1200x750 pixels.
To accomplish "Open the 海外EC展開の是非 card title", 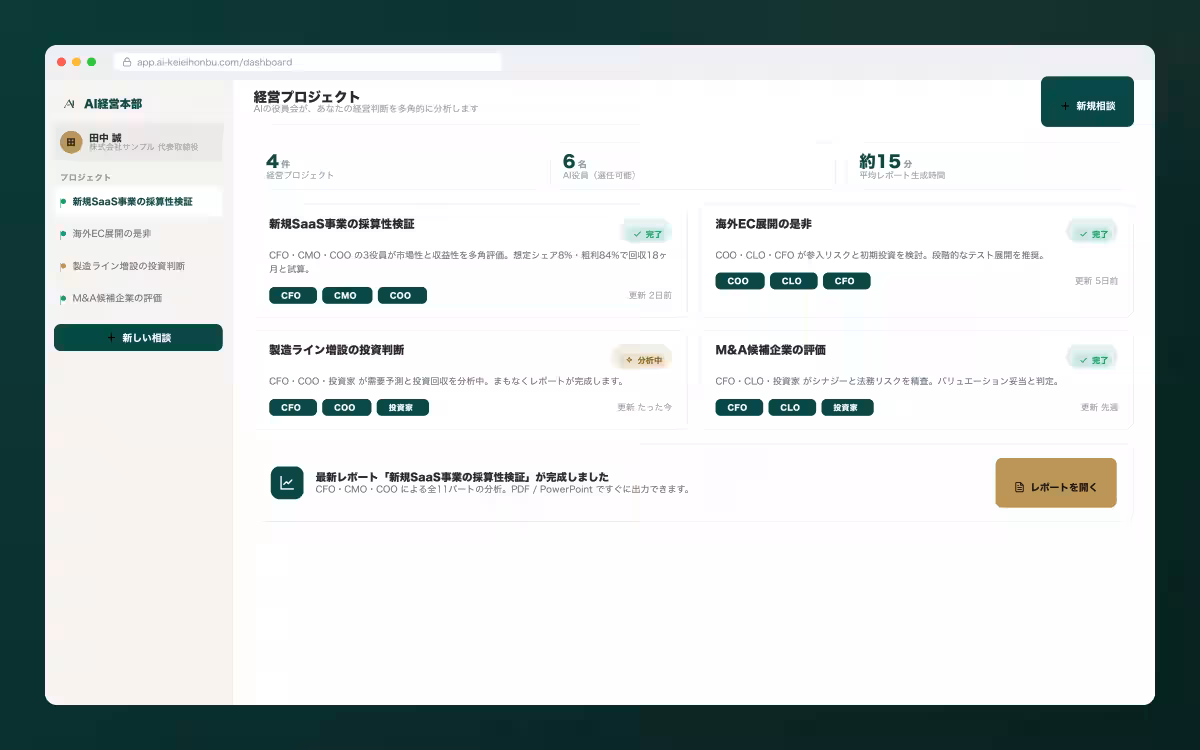I will click(763, 224).
